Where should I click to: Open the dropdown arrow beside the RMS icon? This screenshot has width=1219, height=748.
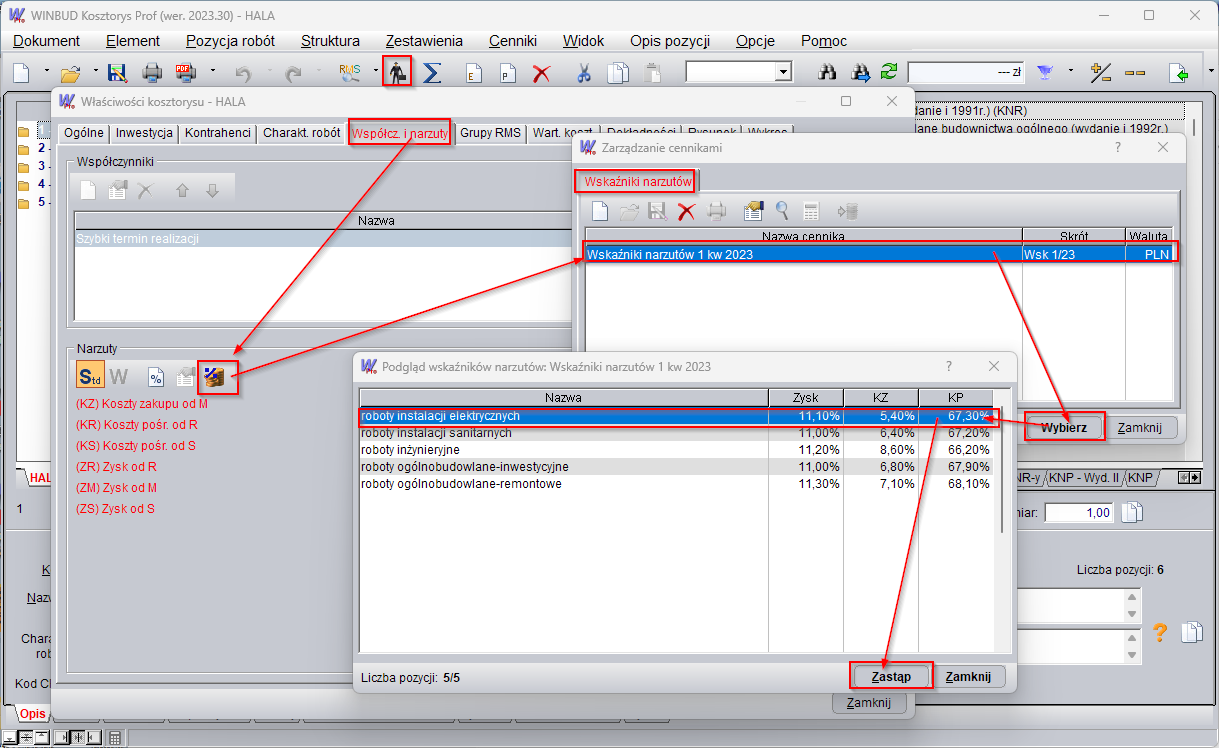pos(376,73)
